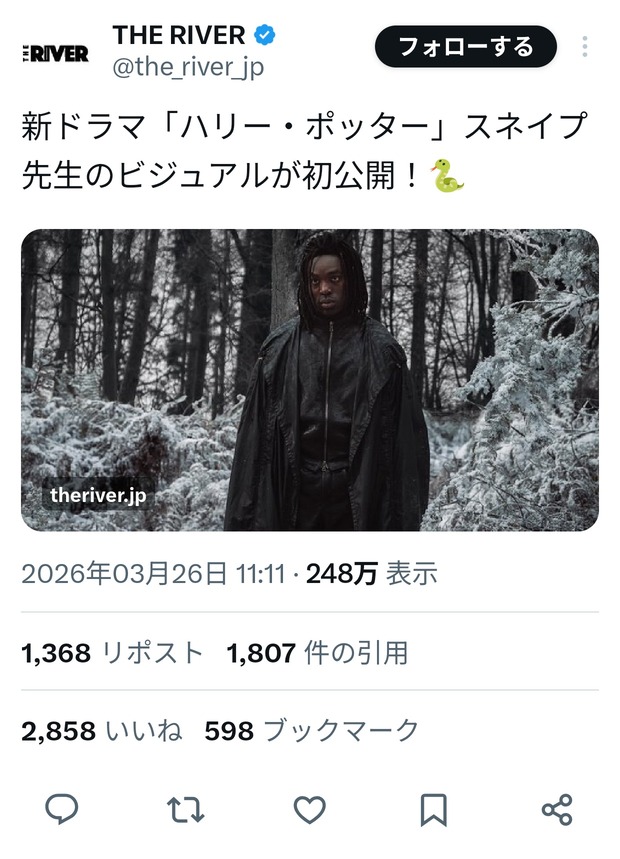Click the 2026年03月26日 11:11 timestamp

click(154, 574)
